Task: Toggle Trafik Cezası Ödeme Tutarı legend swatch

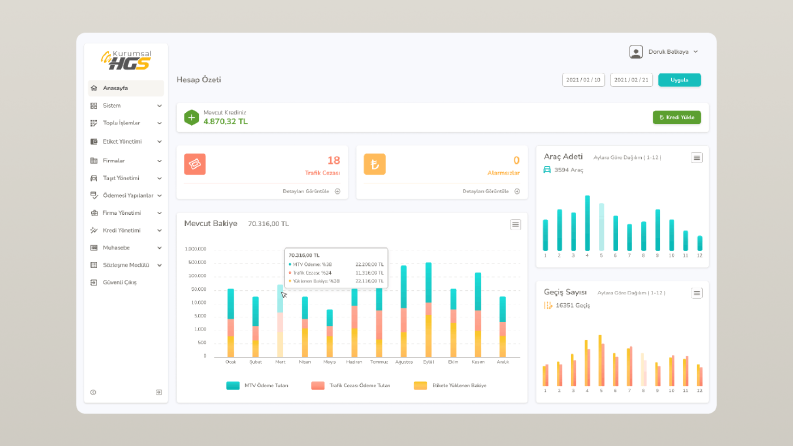Action: click(x=318, y=385)
